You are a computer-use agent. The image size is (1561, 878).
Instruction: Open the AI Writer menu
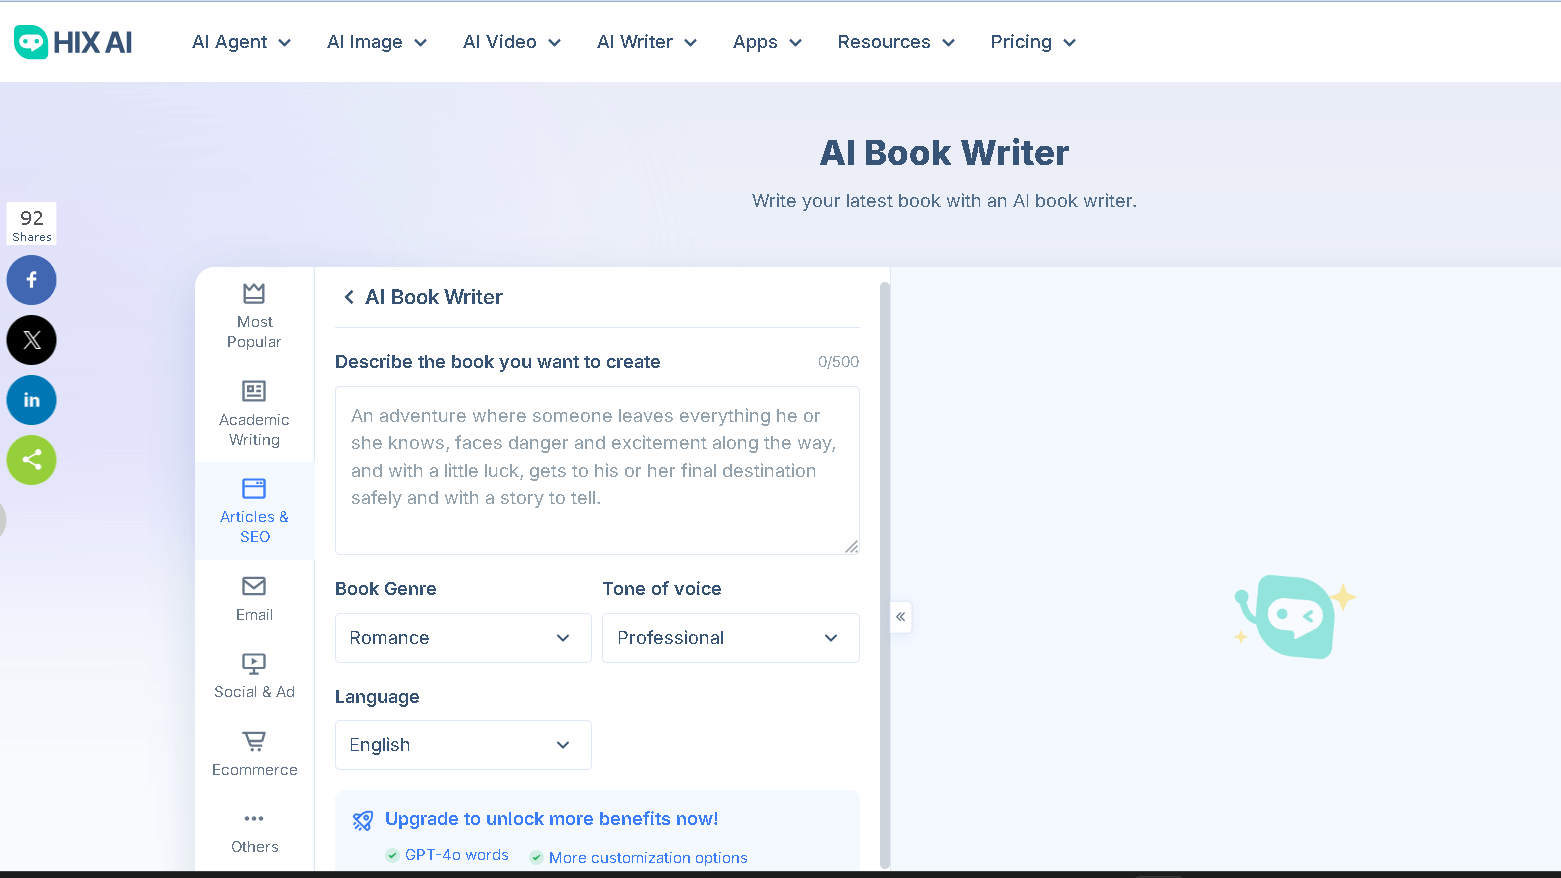pyautogui.click(x=645, y=41)
